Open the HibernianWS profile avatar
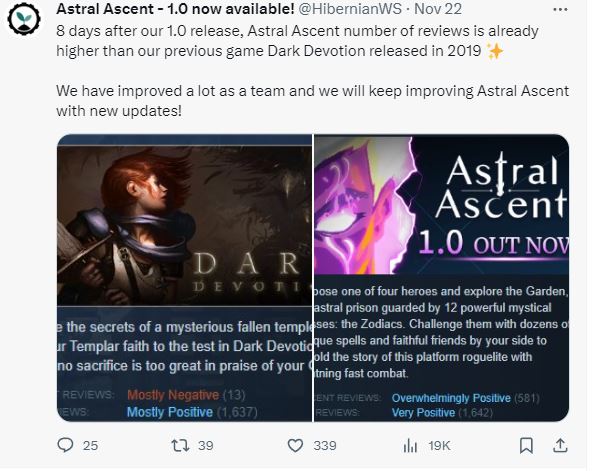Viewport: 593px width, 471px height. 24,17
